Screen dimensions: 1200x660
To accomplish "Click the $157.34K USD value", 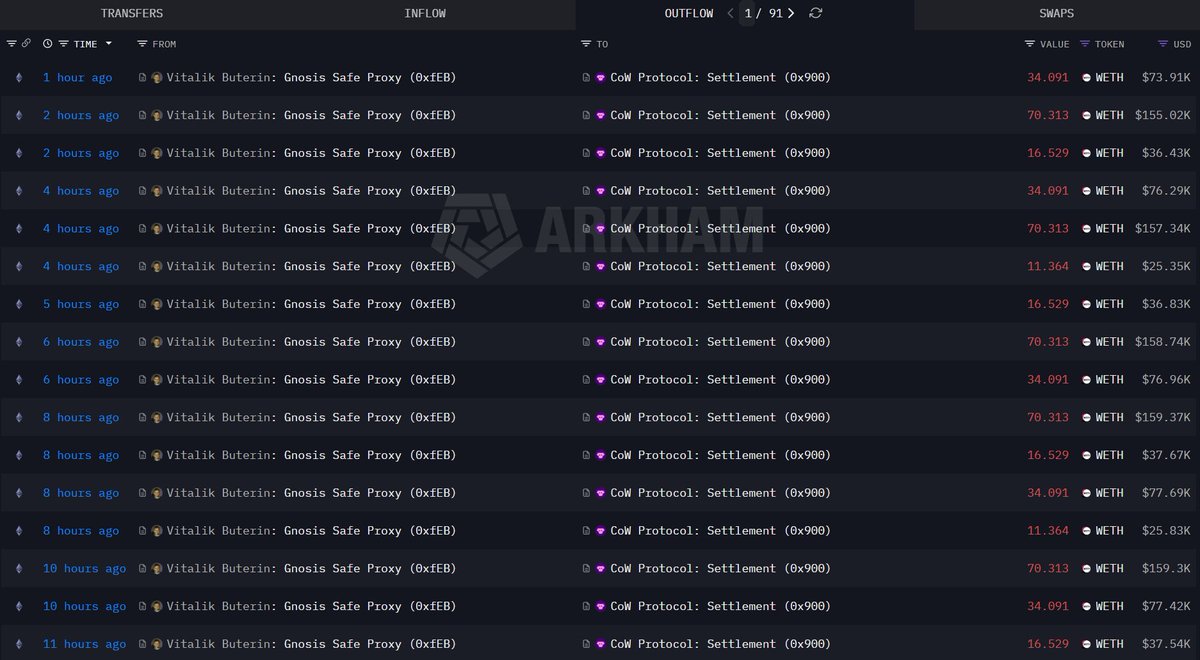I will 1163,229.
